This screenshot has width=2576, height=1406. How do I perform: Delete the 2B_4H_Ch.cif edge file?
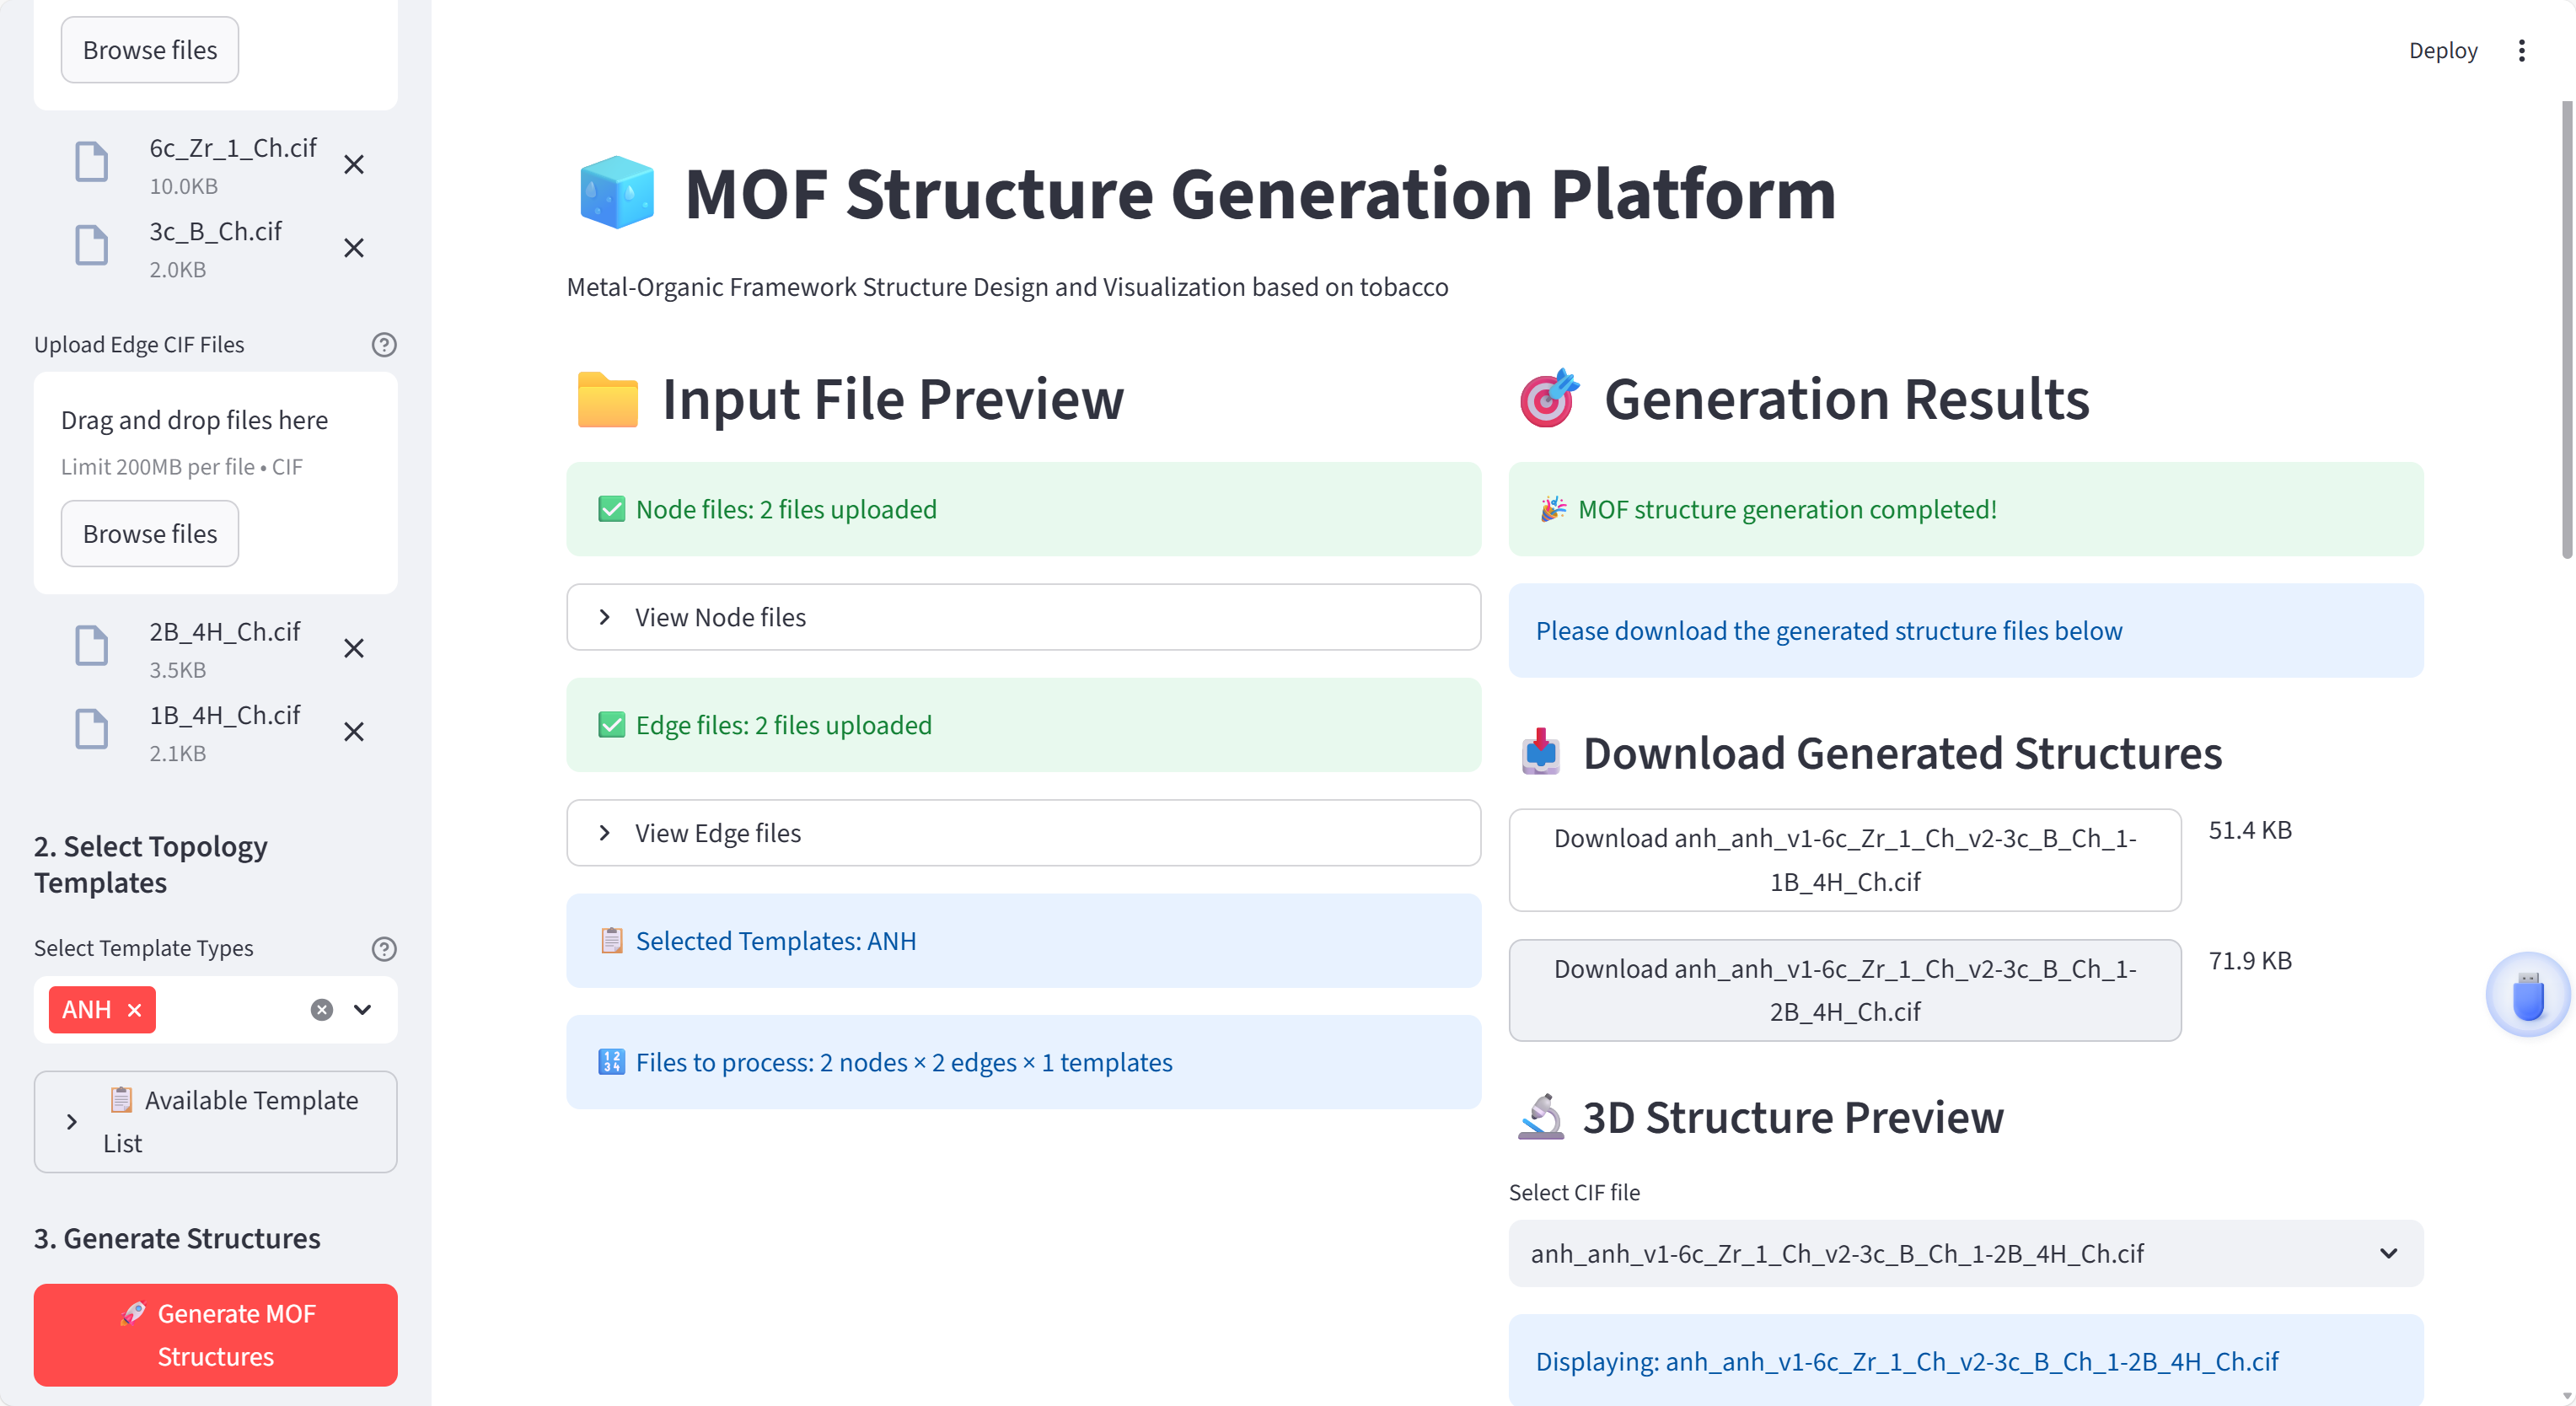(x=353, y=648)
